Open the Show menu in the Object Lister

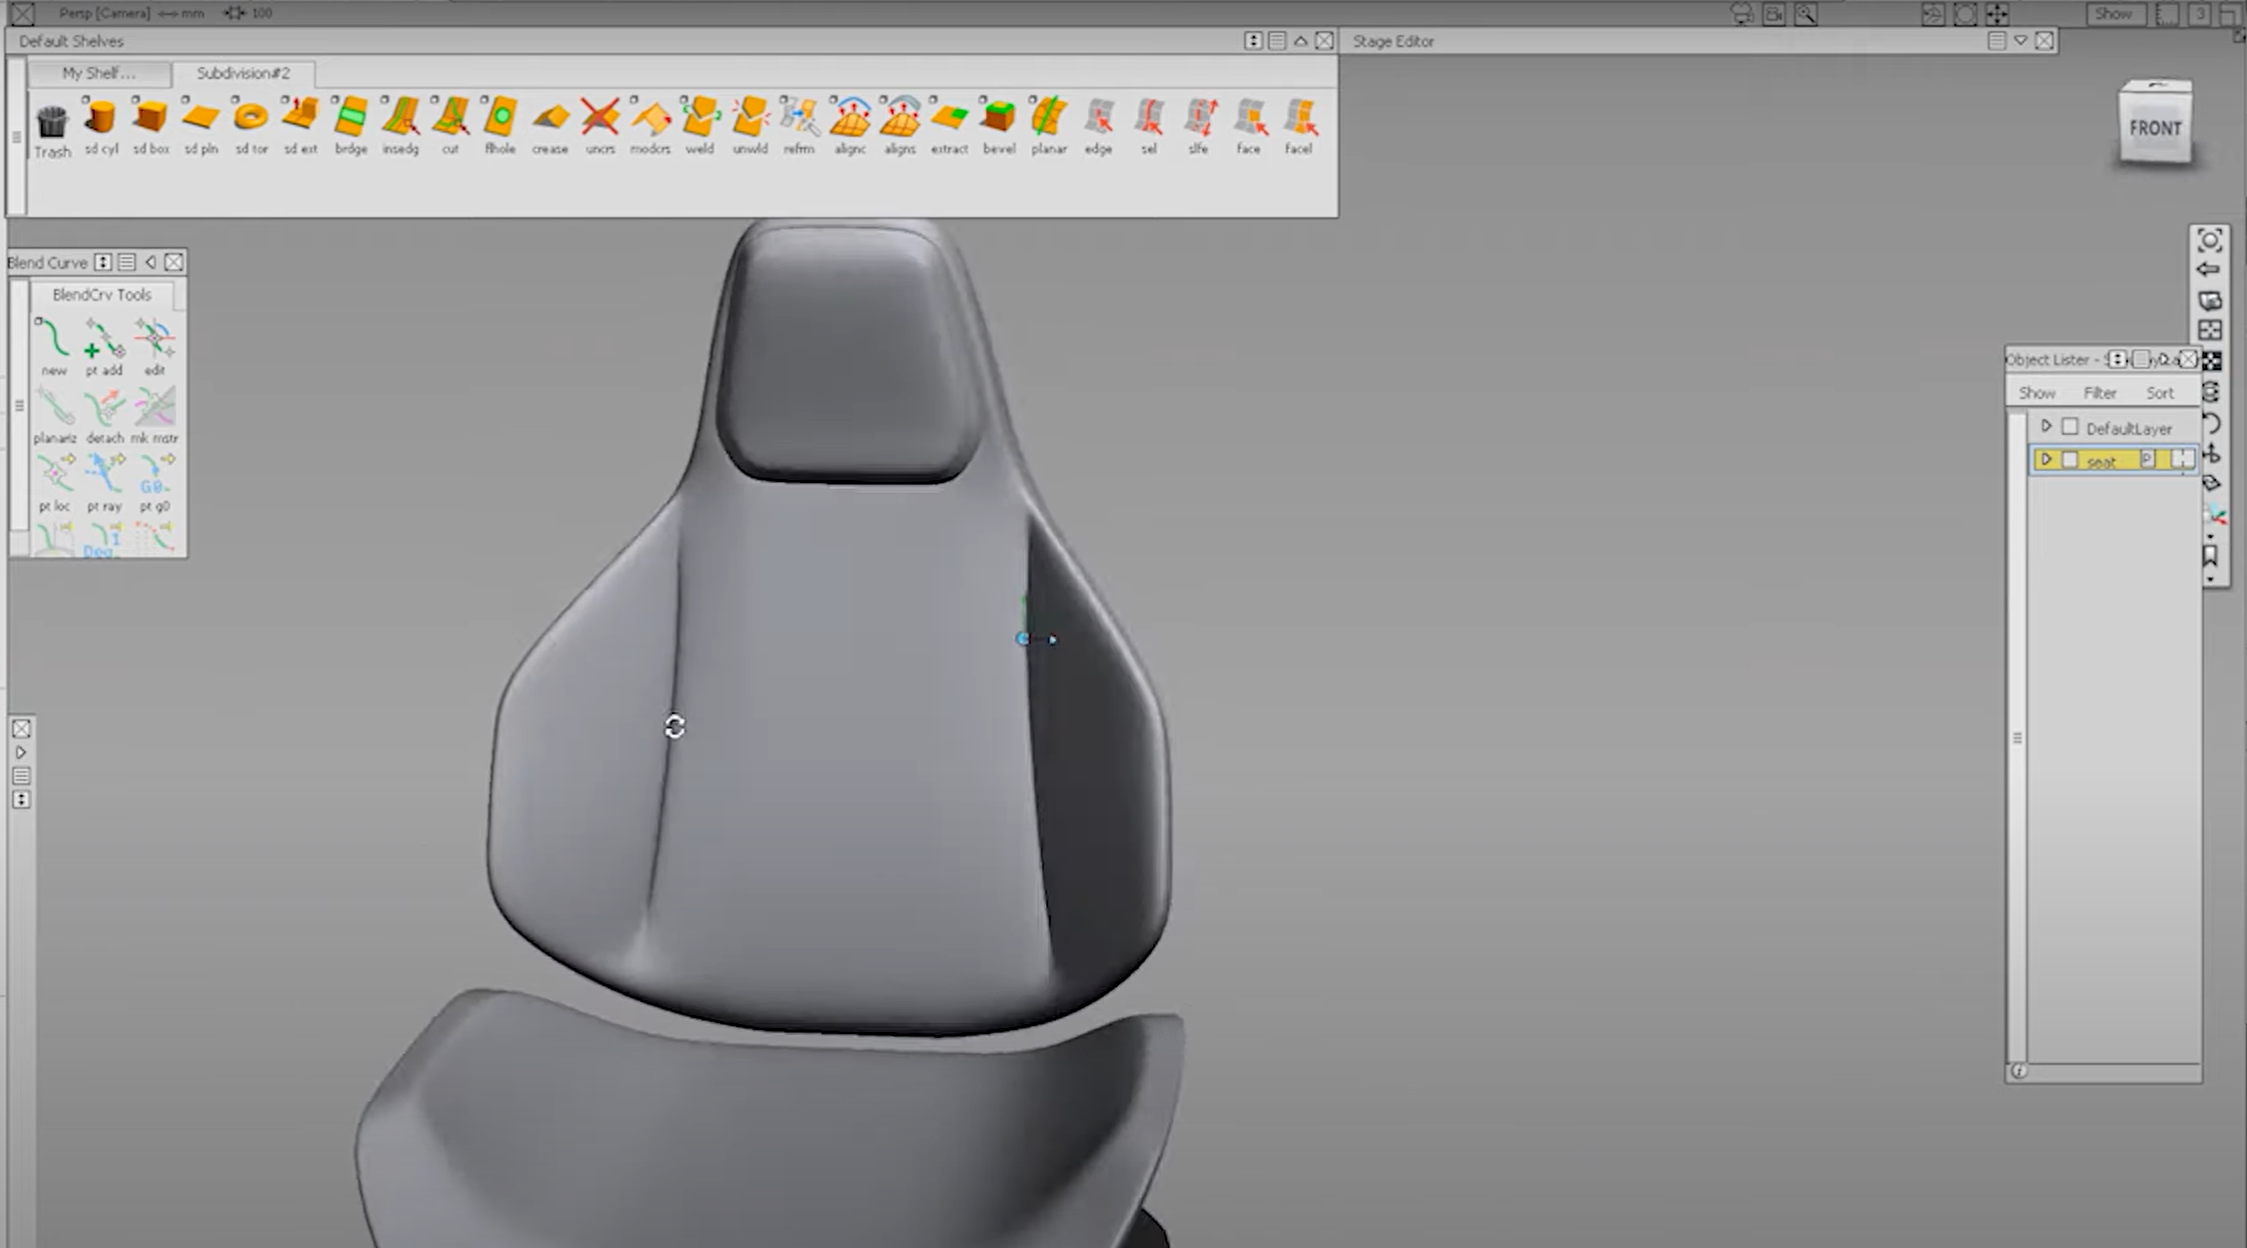(2037, 393)
